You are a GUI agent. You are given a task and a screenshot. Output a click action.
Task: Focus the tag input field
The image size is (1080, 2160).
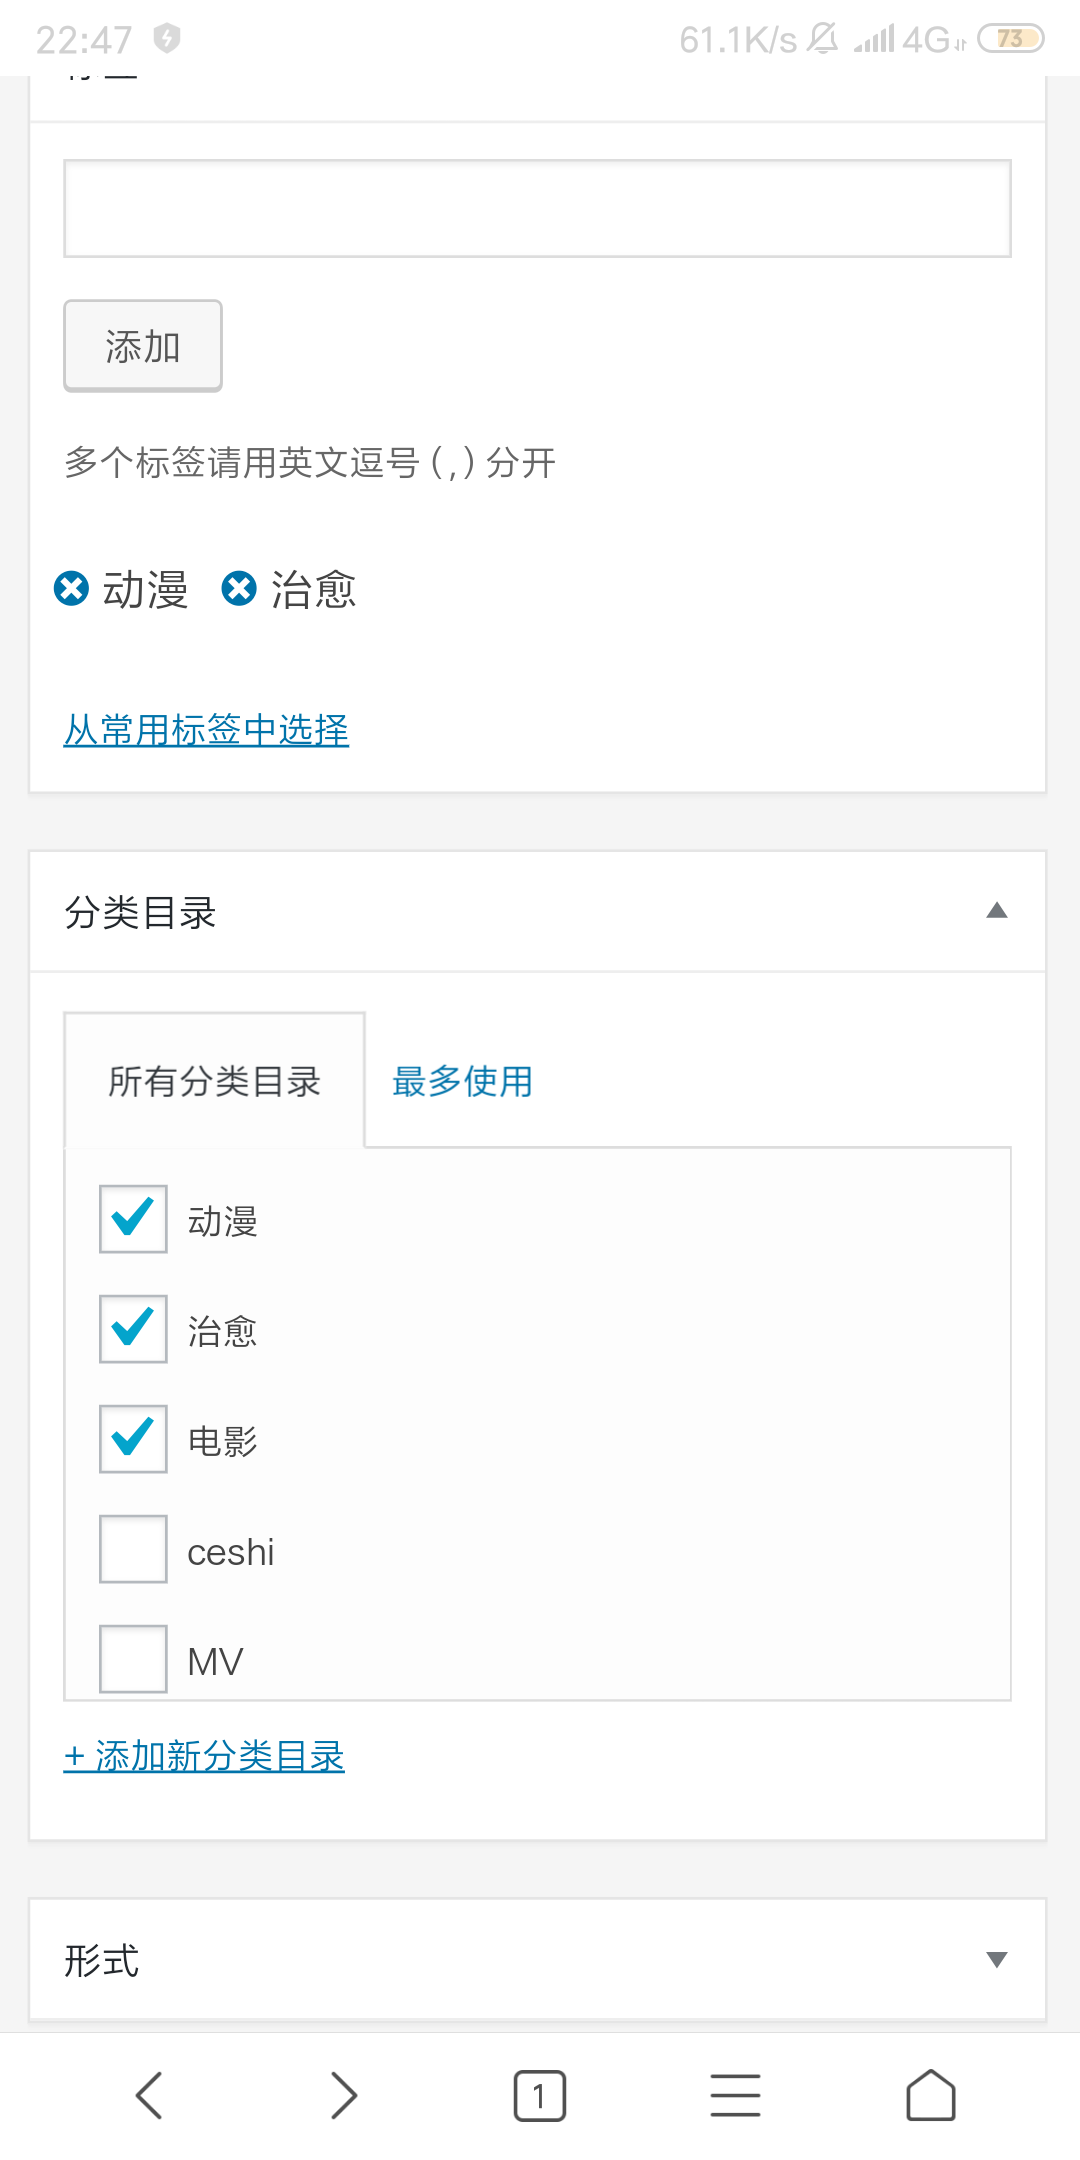(537, 208)
